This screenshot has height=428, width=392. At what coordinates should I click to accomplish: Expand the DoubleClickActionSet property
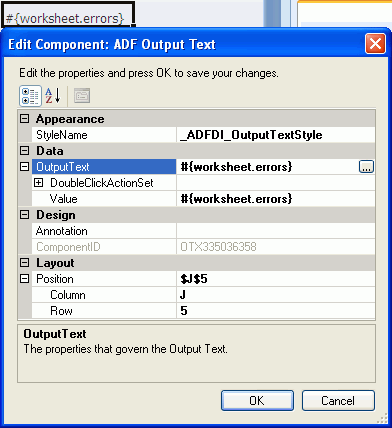pyautogui.click(x=39, y=183)
